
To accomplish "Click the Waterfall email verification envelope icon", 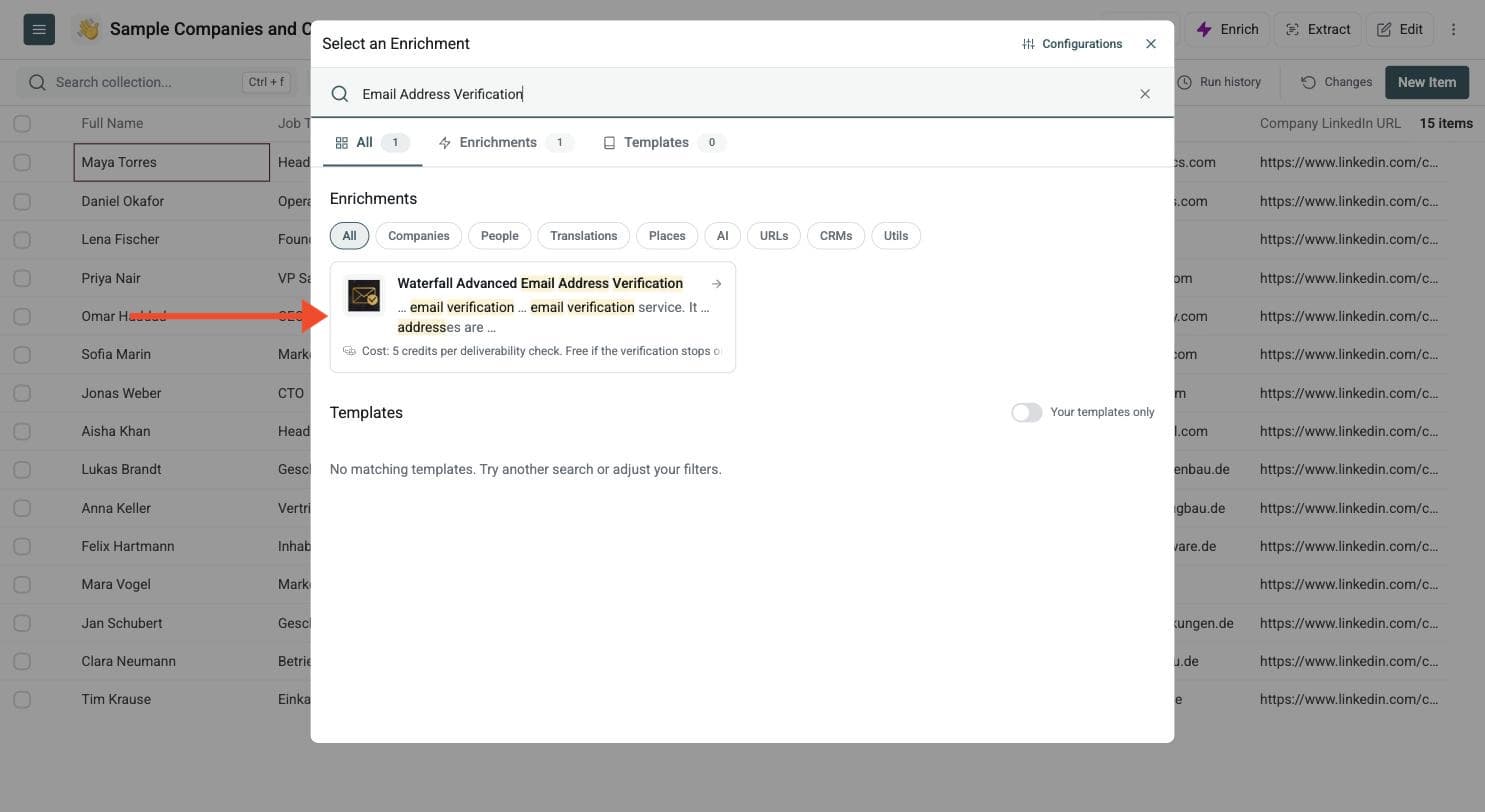I will (364, 296).
